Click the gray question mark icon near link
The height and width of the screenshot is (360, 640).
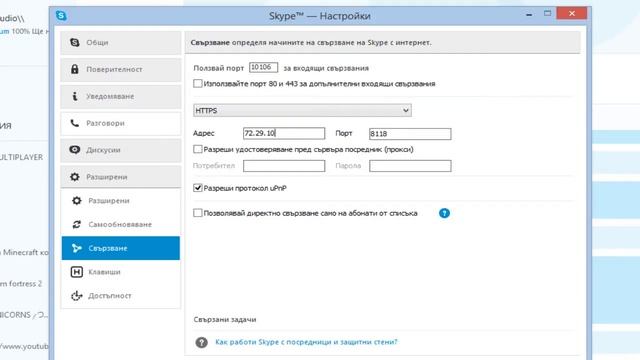[201, 342]
